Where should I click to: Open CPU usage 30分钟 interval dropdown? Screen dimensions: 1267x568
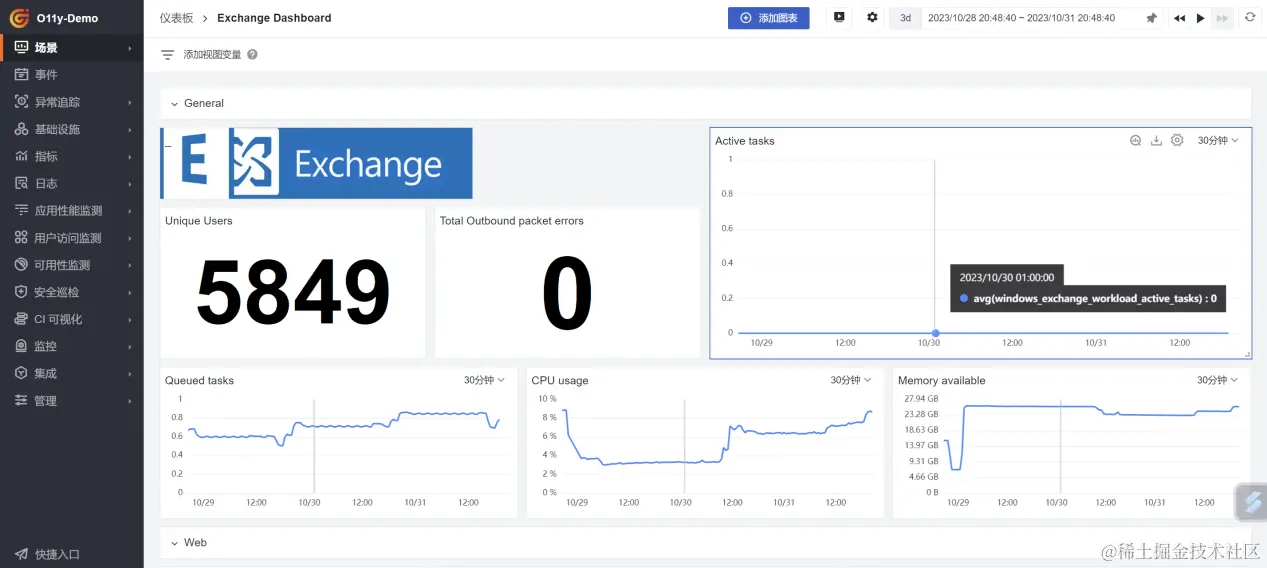(x=851, y=380)
